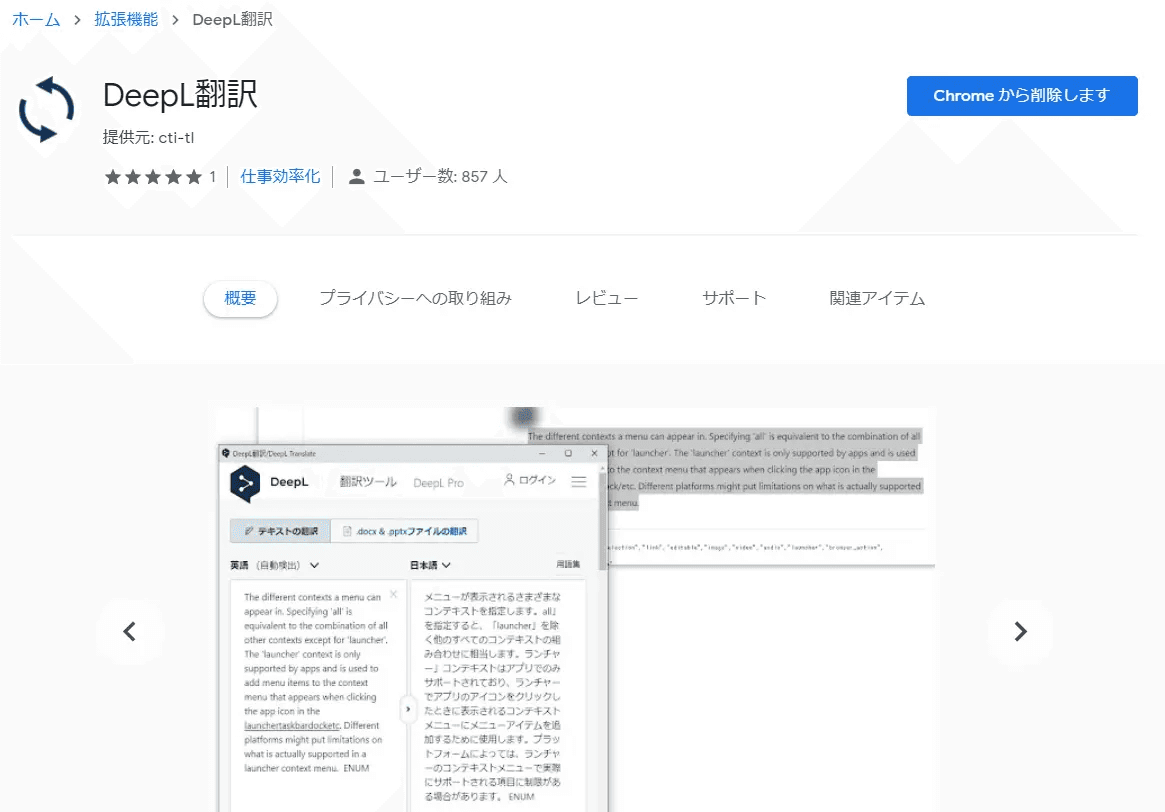
Task: Switch to プライバシーへの取り組み tab
Action: coord(415,299)
